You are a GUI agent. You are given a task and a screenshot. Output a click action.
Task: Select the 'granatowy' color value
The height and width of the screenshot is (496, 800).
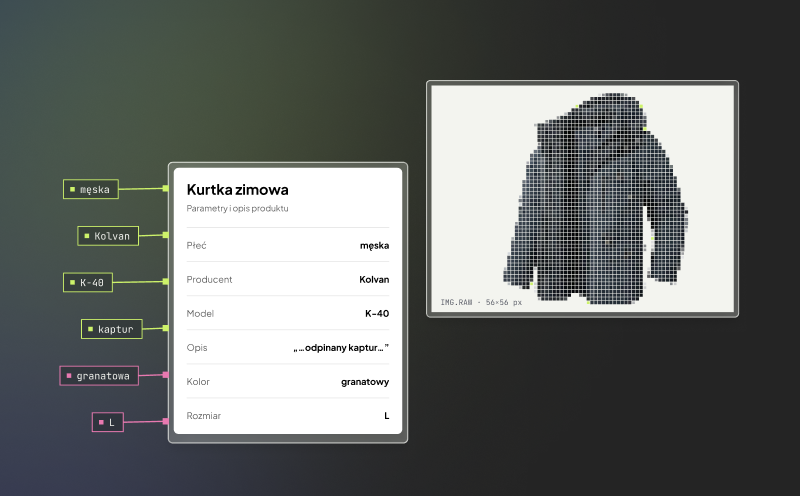(365, 382)
